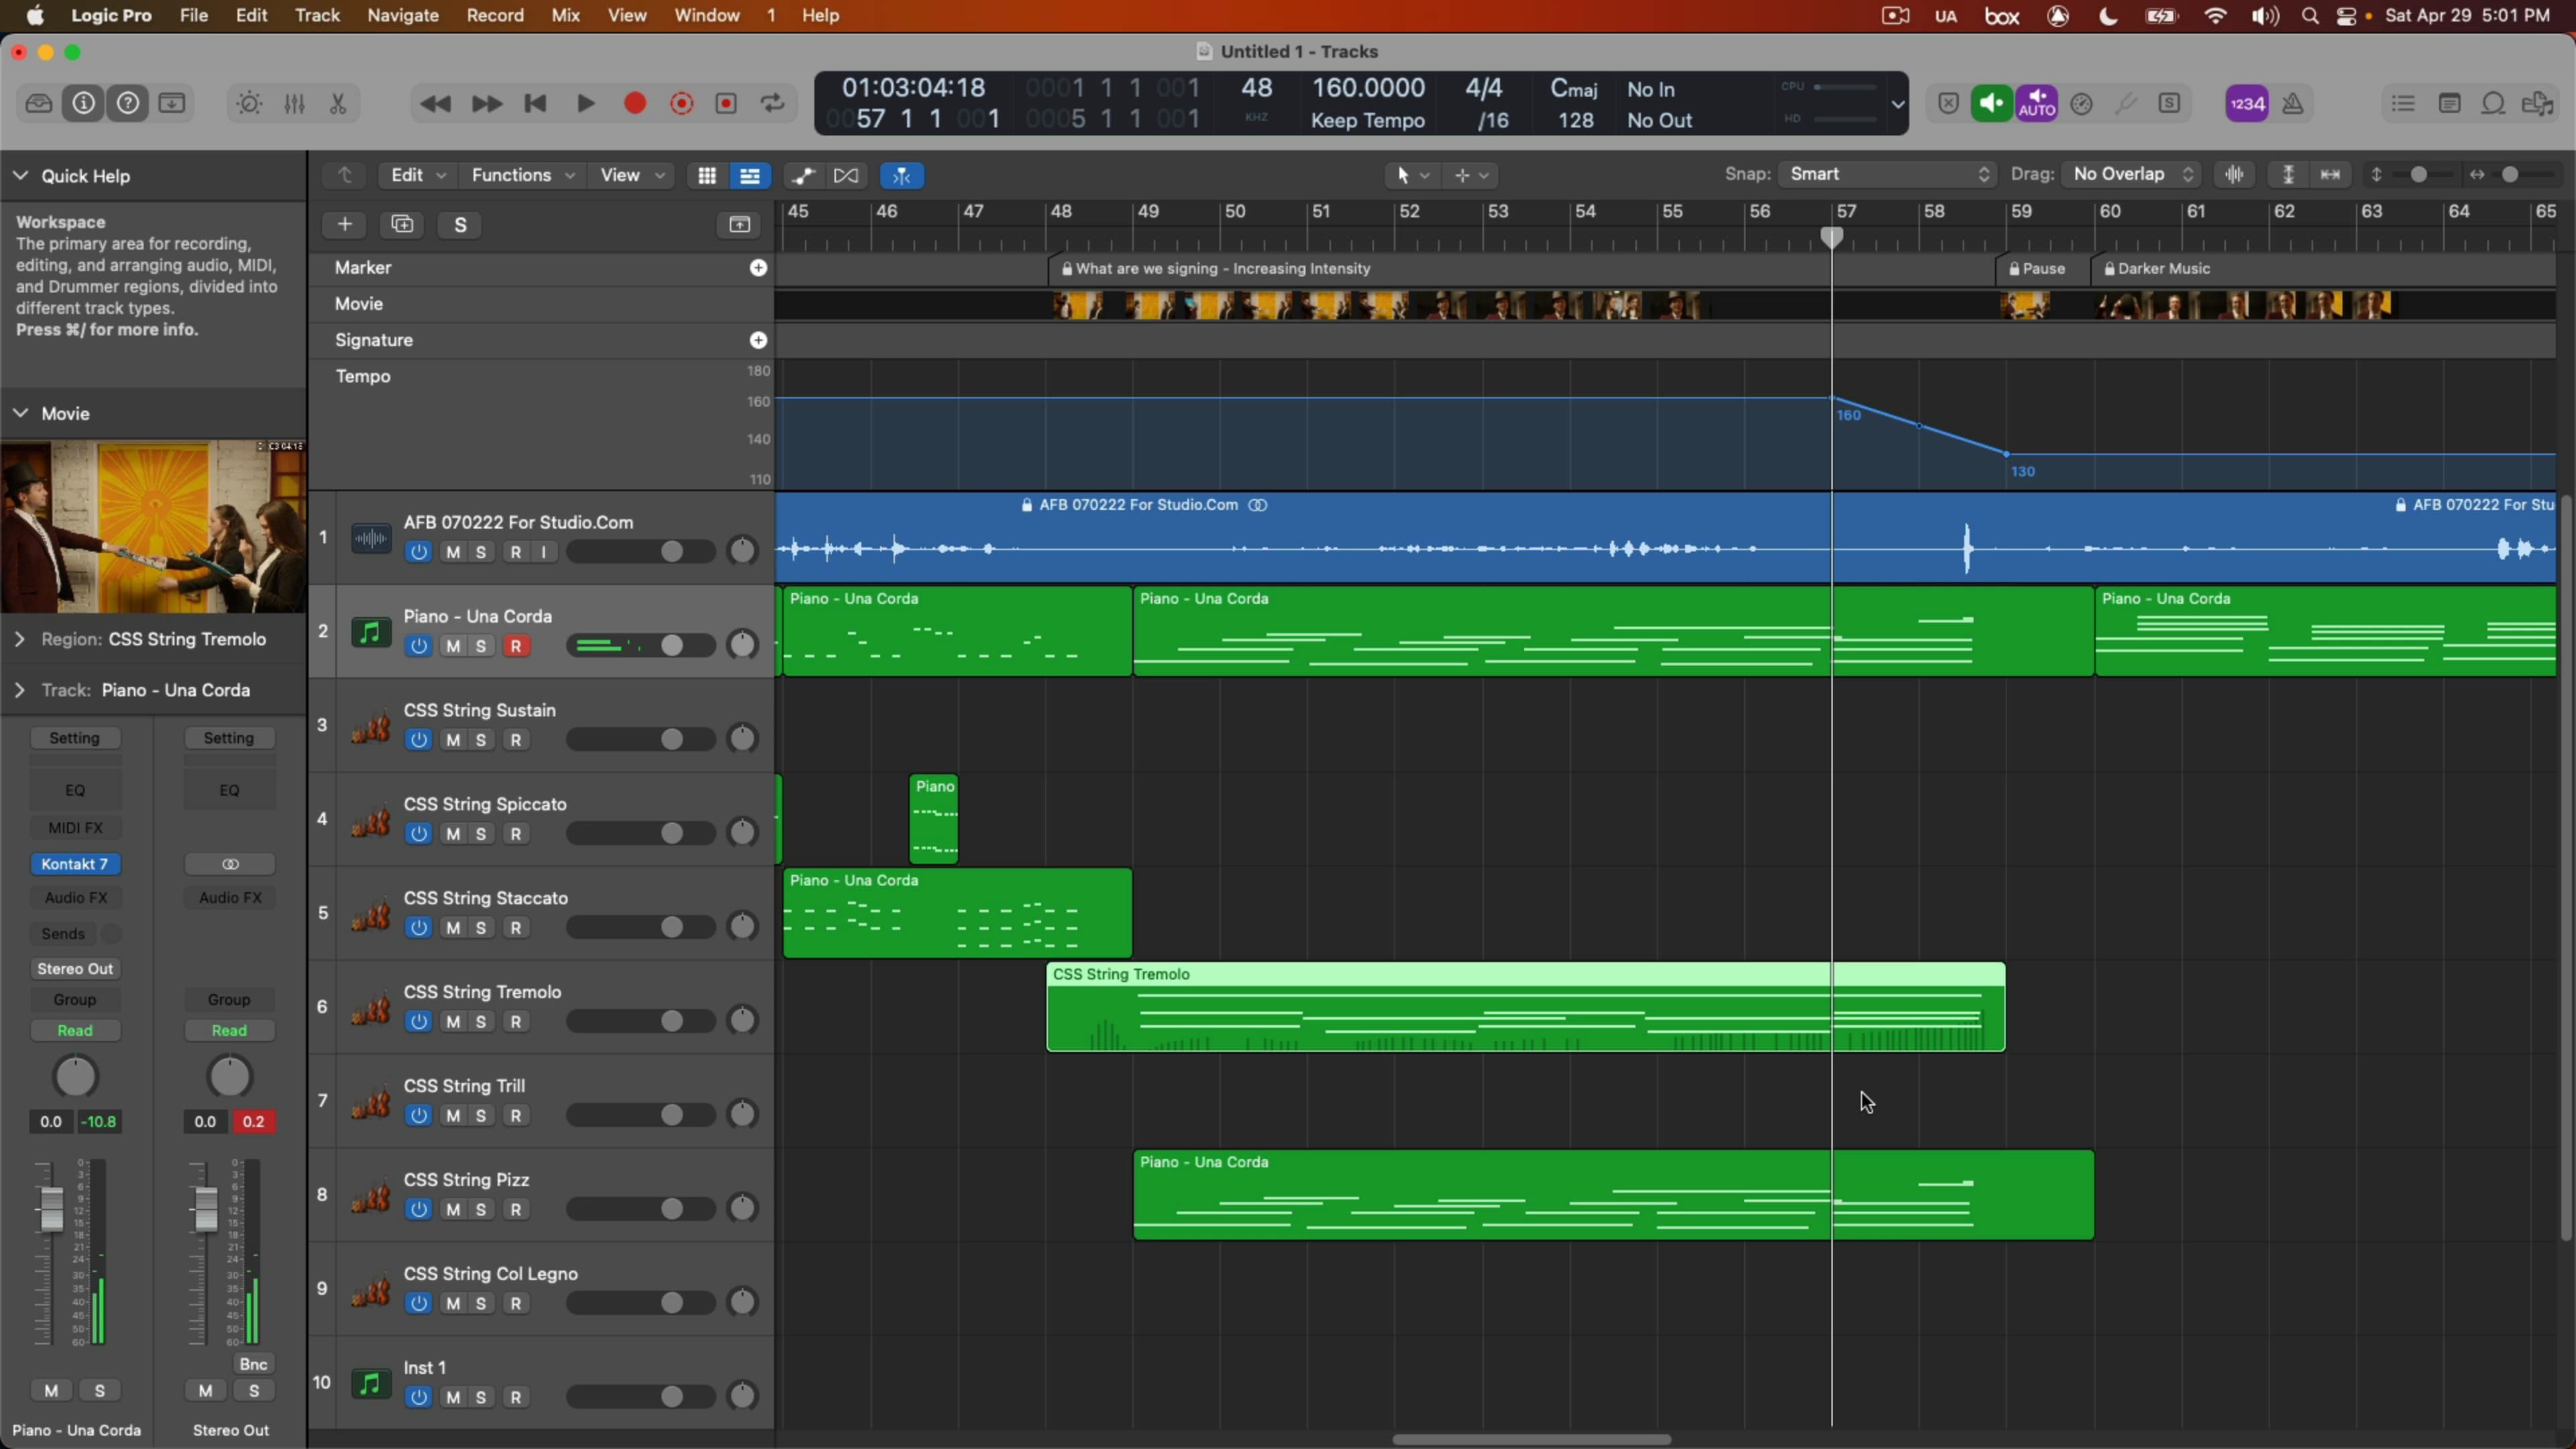
Task: Open the Loop Browser button
Action: coord(2493,103)
